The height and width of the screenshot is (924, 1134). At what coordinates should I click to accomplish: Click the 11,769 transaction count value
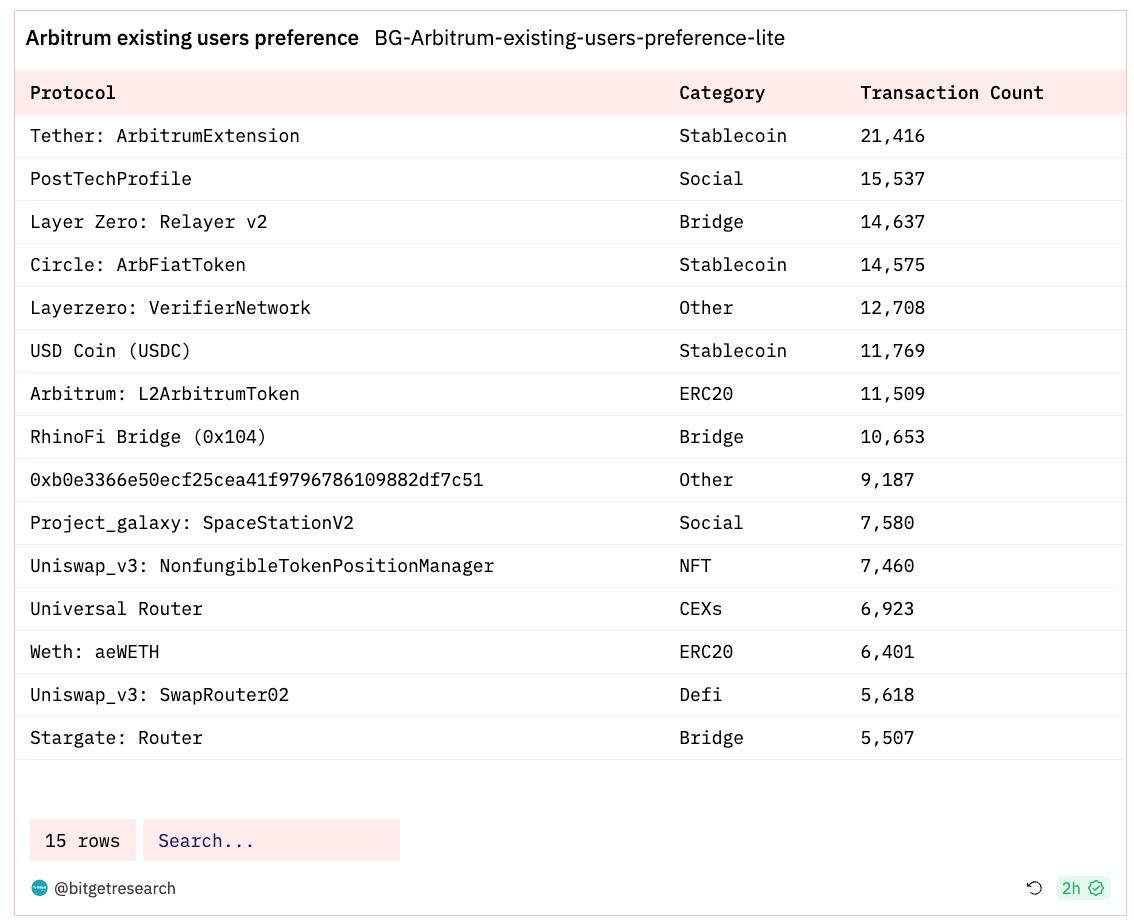click(x=892, y=351)
